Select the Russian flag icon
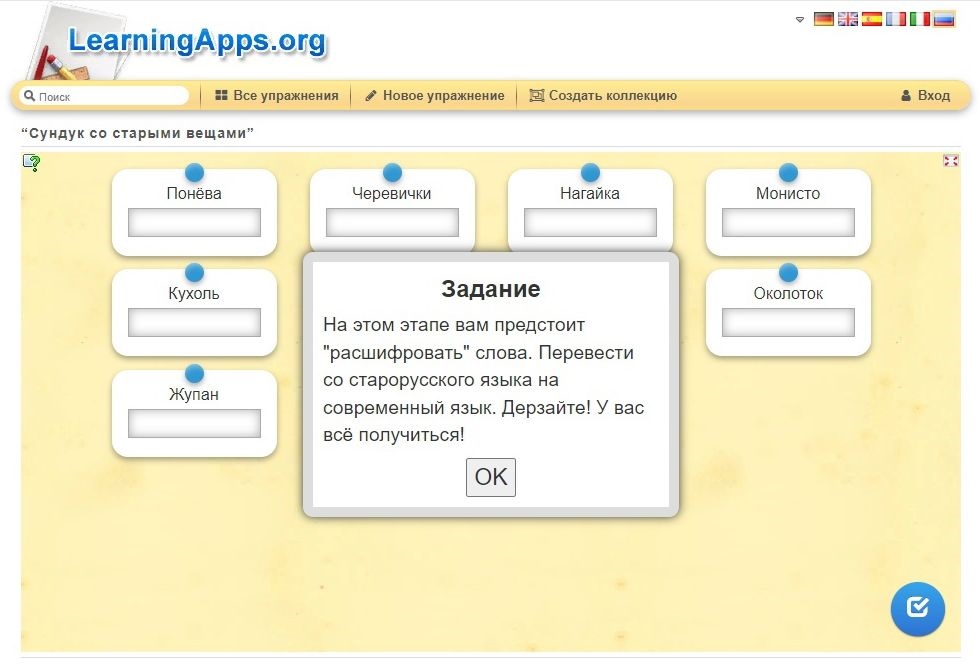The image size is (980, 671). (944, 19)
